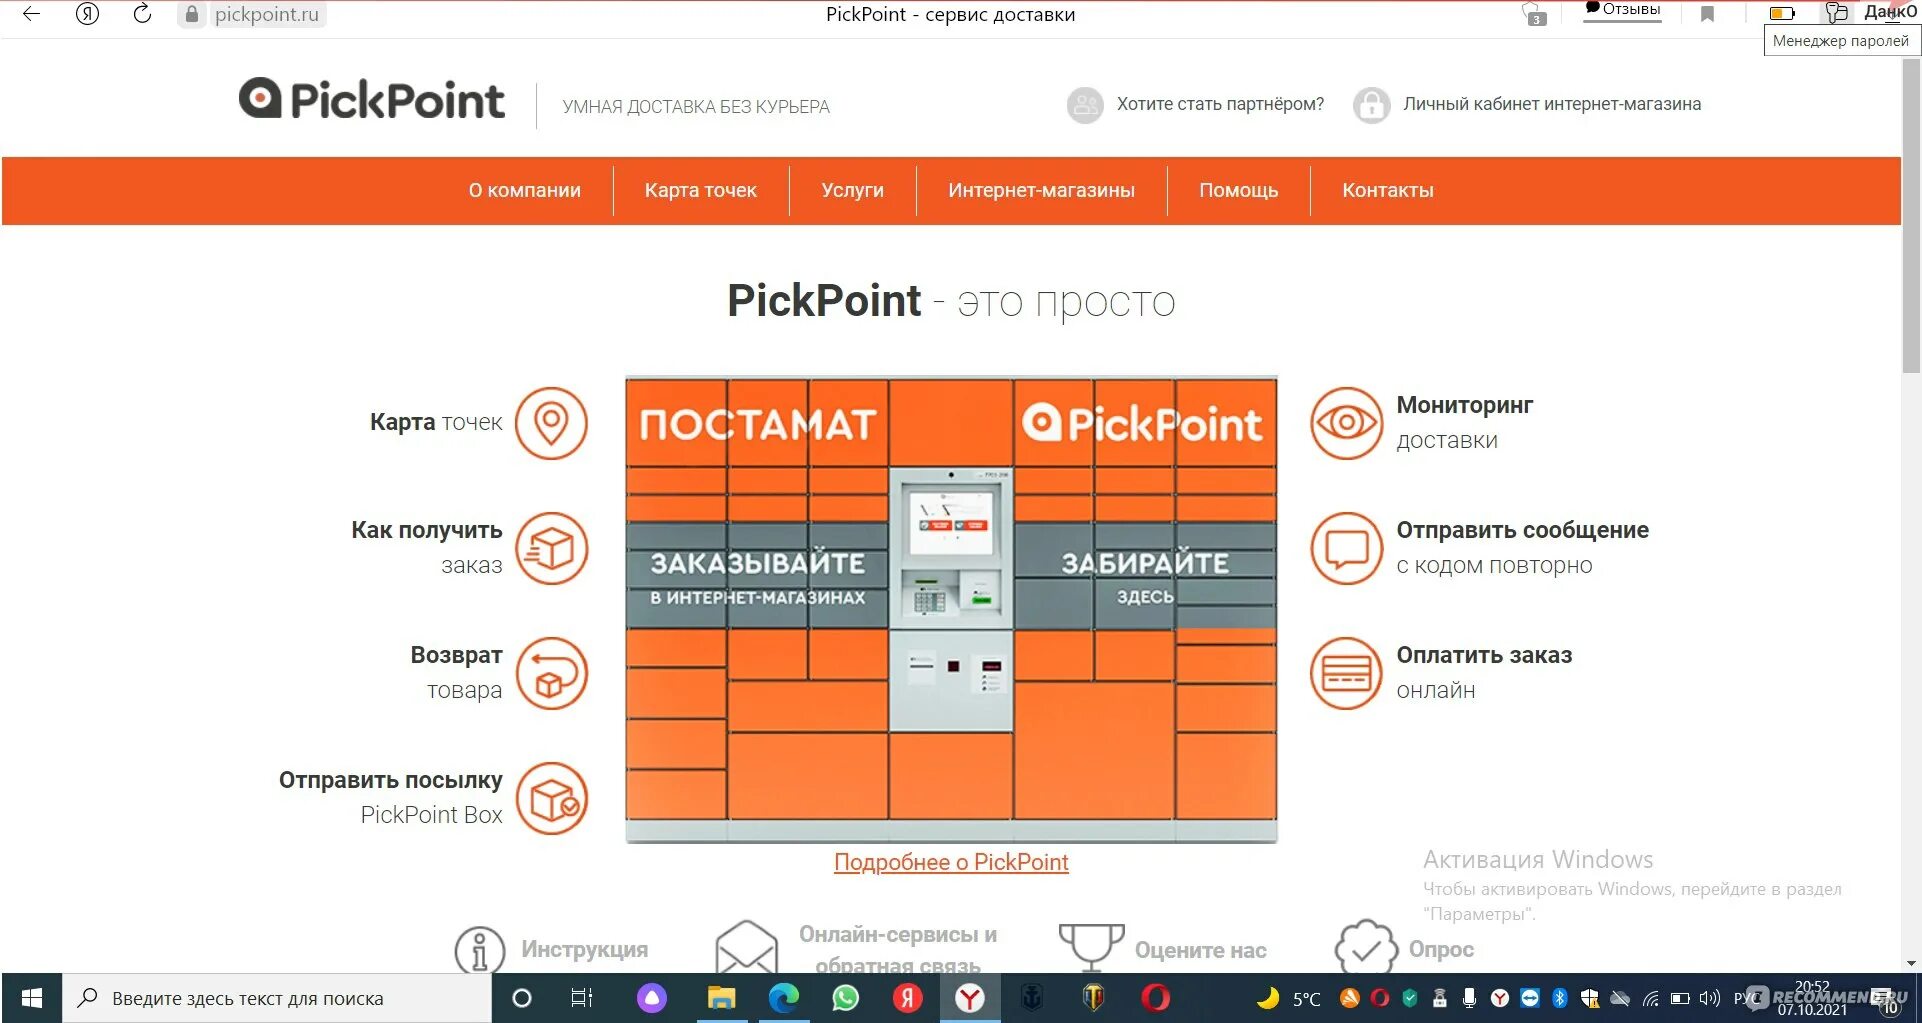This screenshot has width=1922, height=1023.
Task: Click the Возврат товара text link
Action: (x=456, y=673)
